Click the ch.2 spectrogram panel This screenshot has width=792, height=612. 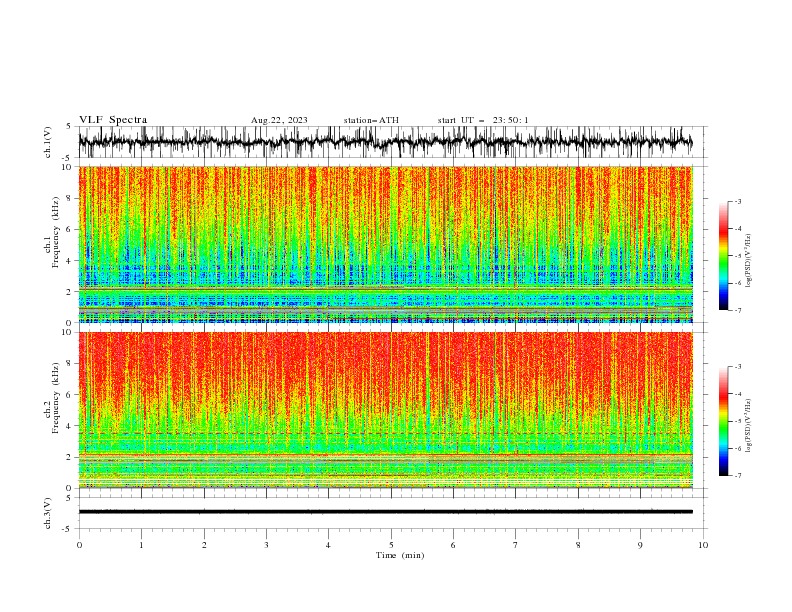coord(385,410)
